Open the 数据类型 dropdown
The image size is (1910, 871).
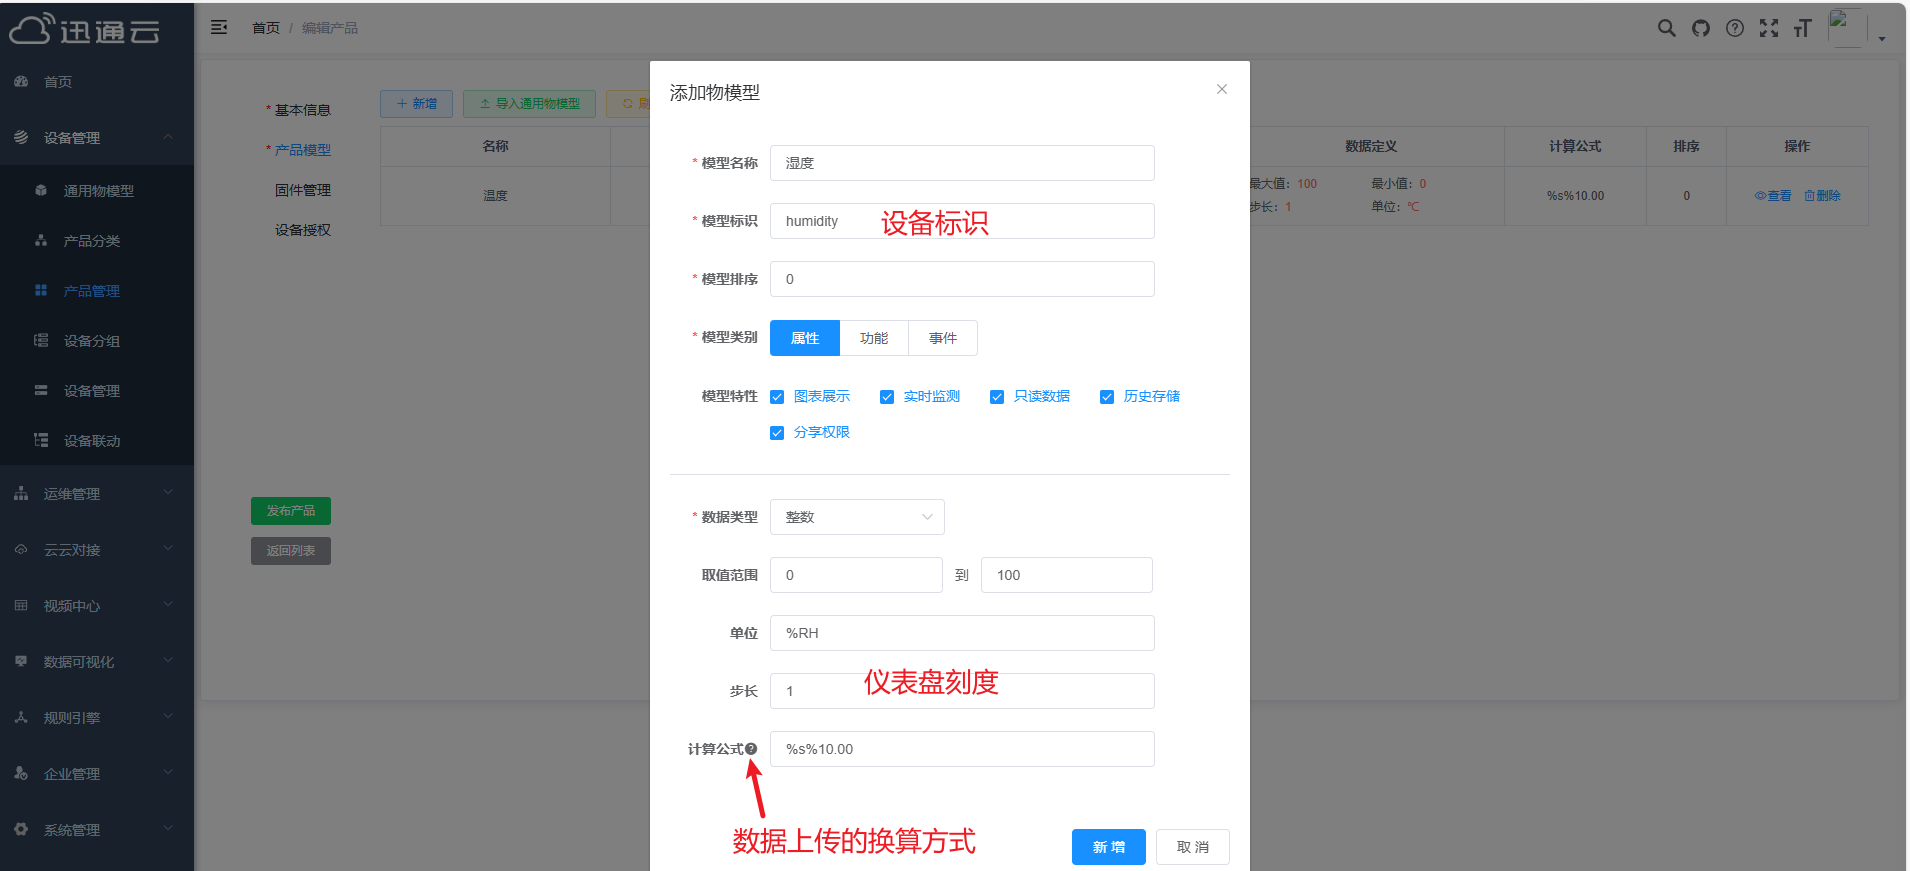(x=857, y=517)
